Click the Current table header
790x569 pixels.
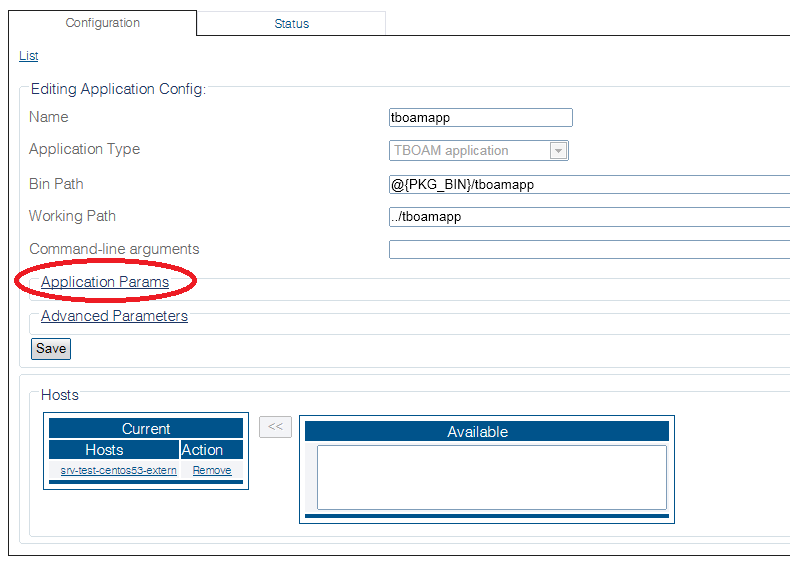(x=146, y=428)
